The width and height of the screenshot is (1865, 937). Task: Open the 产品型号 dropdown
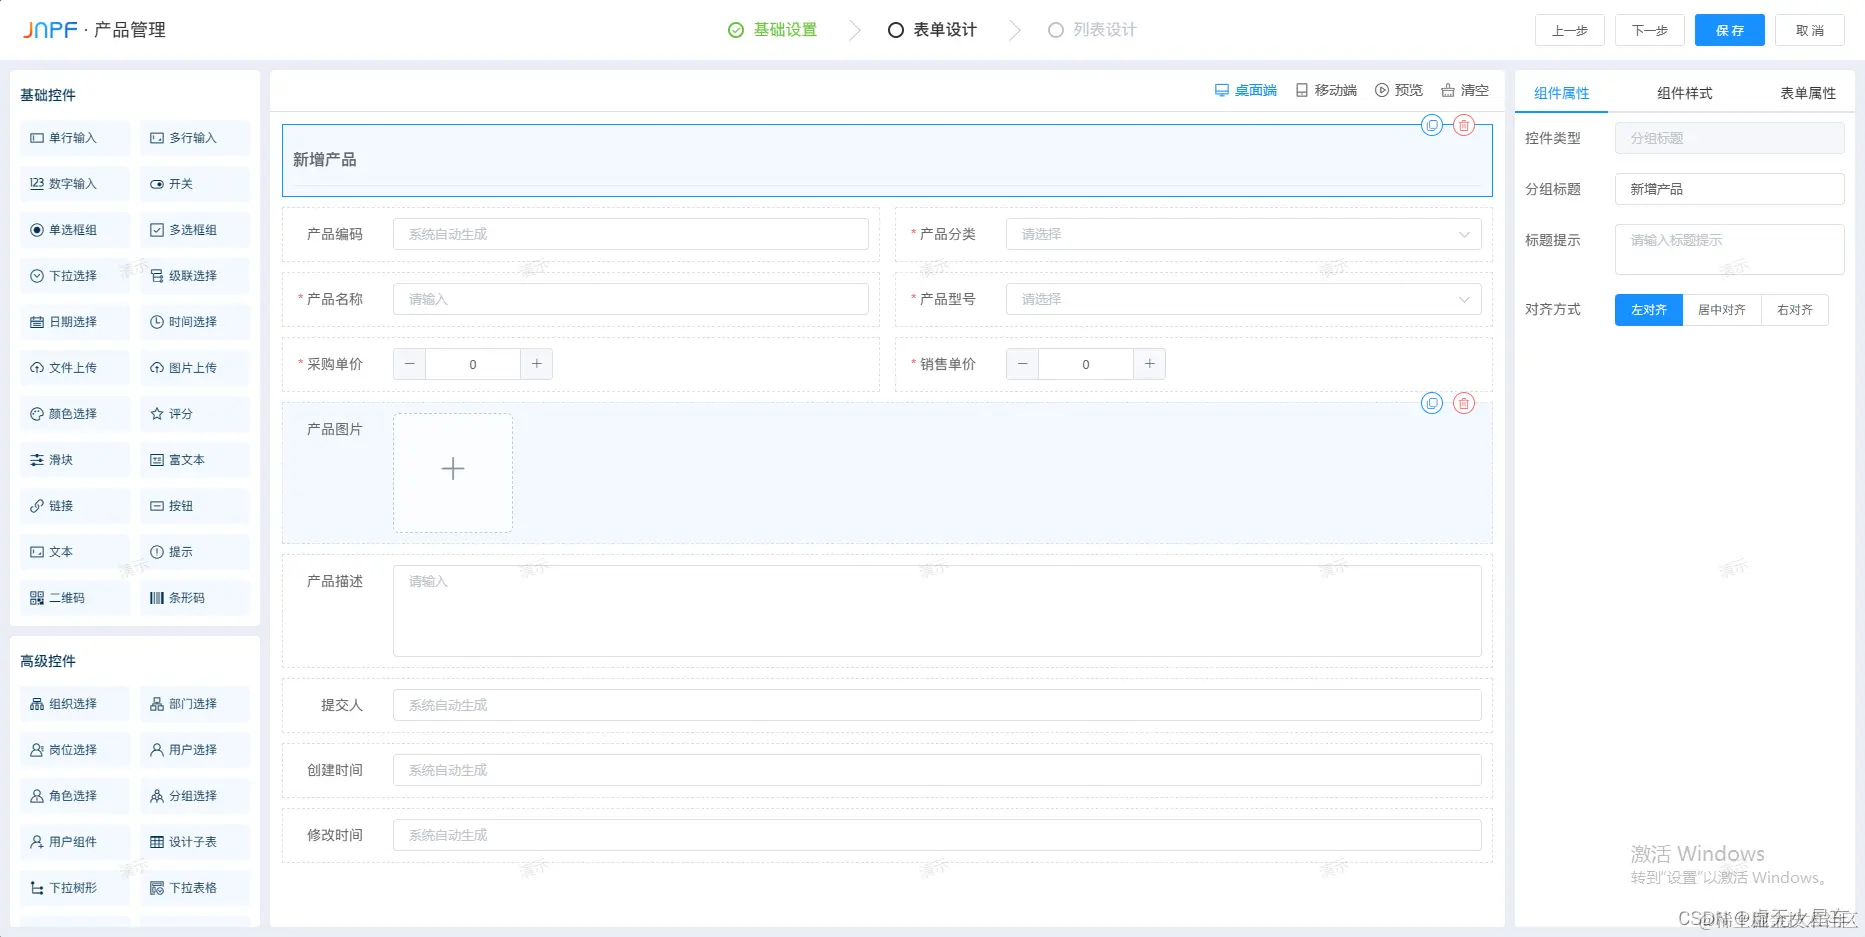pyautogui.click(x=1243, y=299)
